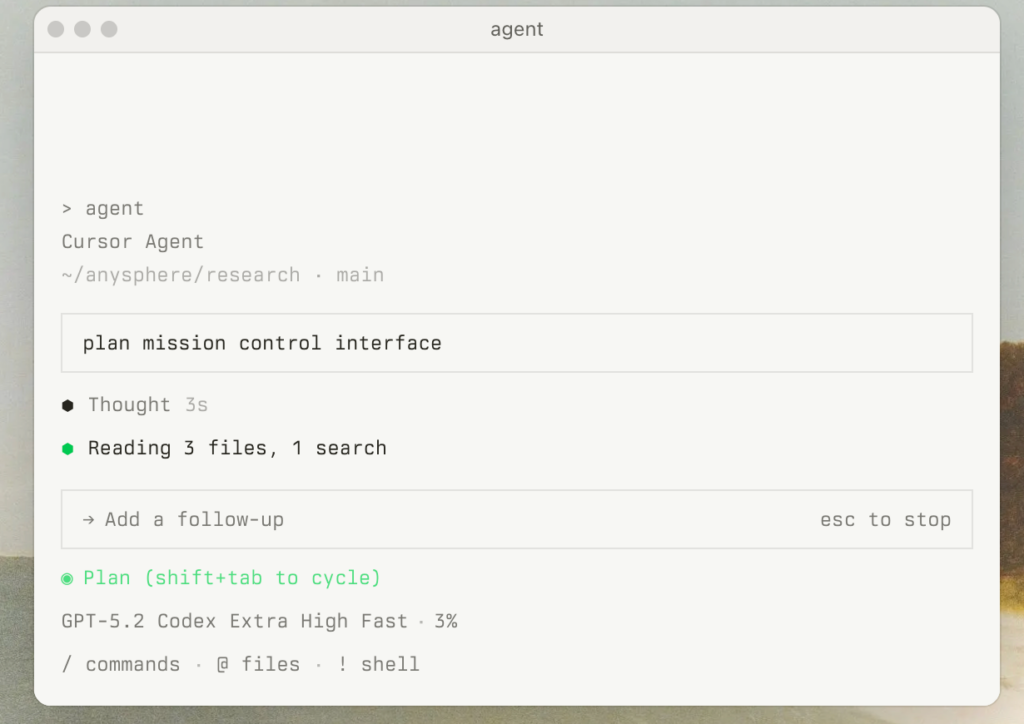Click the > prompt icon before agent
The height and width of the screenshot is (724, 1024).
coord(66,208)
